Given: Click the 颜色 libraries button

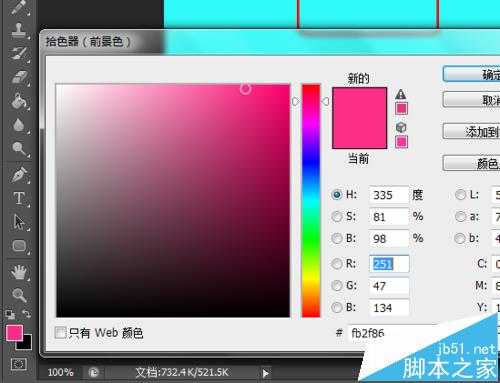Looking at the screenshot, I should pos(471,163).
